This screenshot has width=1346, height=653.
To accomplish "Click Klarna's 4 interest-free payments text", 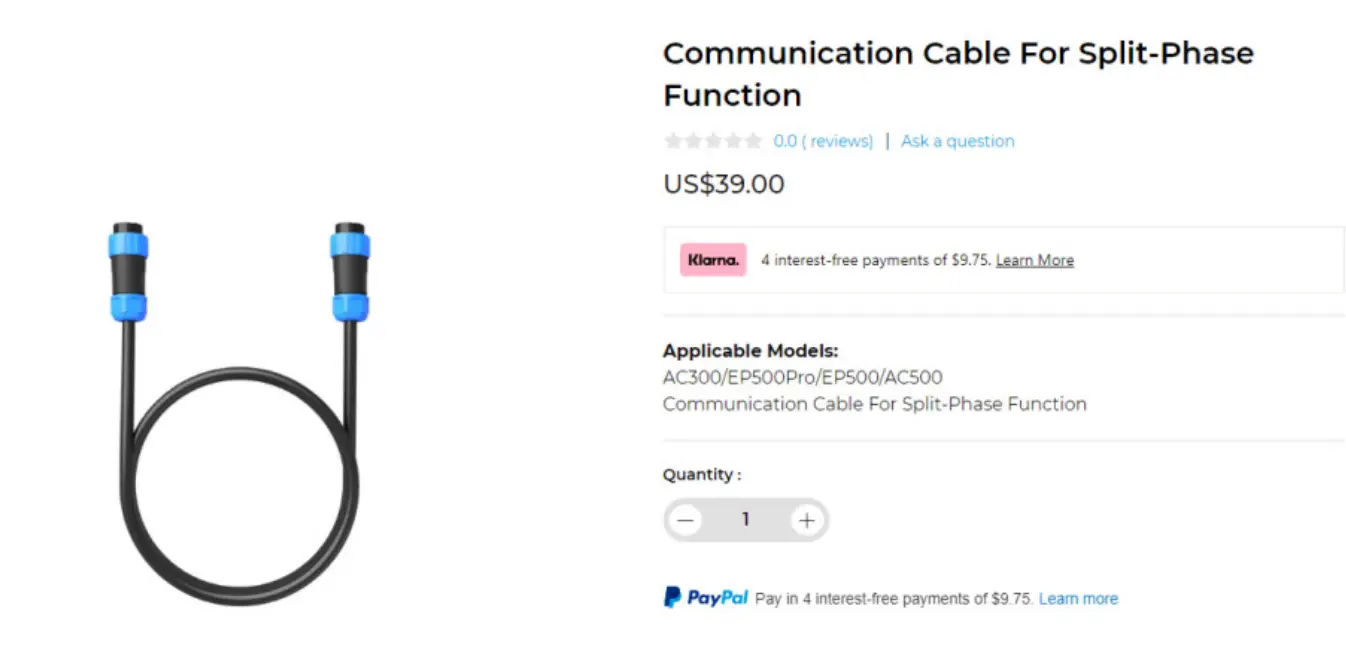I will [x=876, y=260].
